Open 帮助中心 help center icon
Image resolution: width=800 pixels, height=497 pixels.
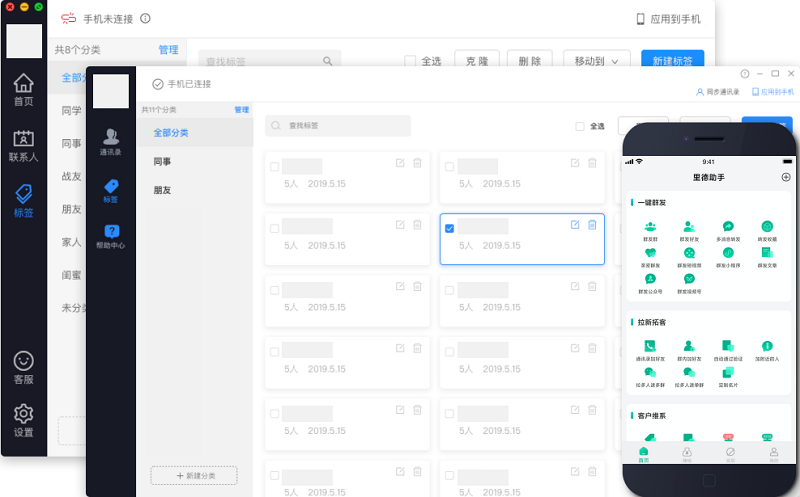[x=111, y=236]
